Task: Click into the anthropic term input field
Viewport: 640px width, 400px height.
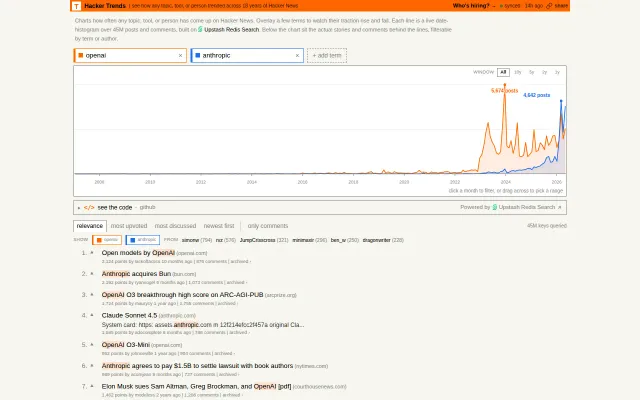Action: coord(248,56)
